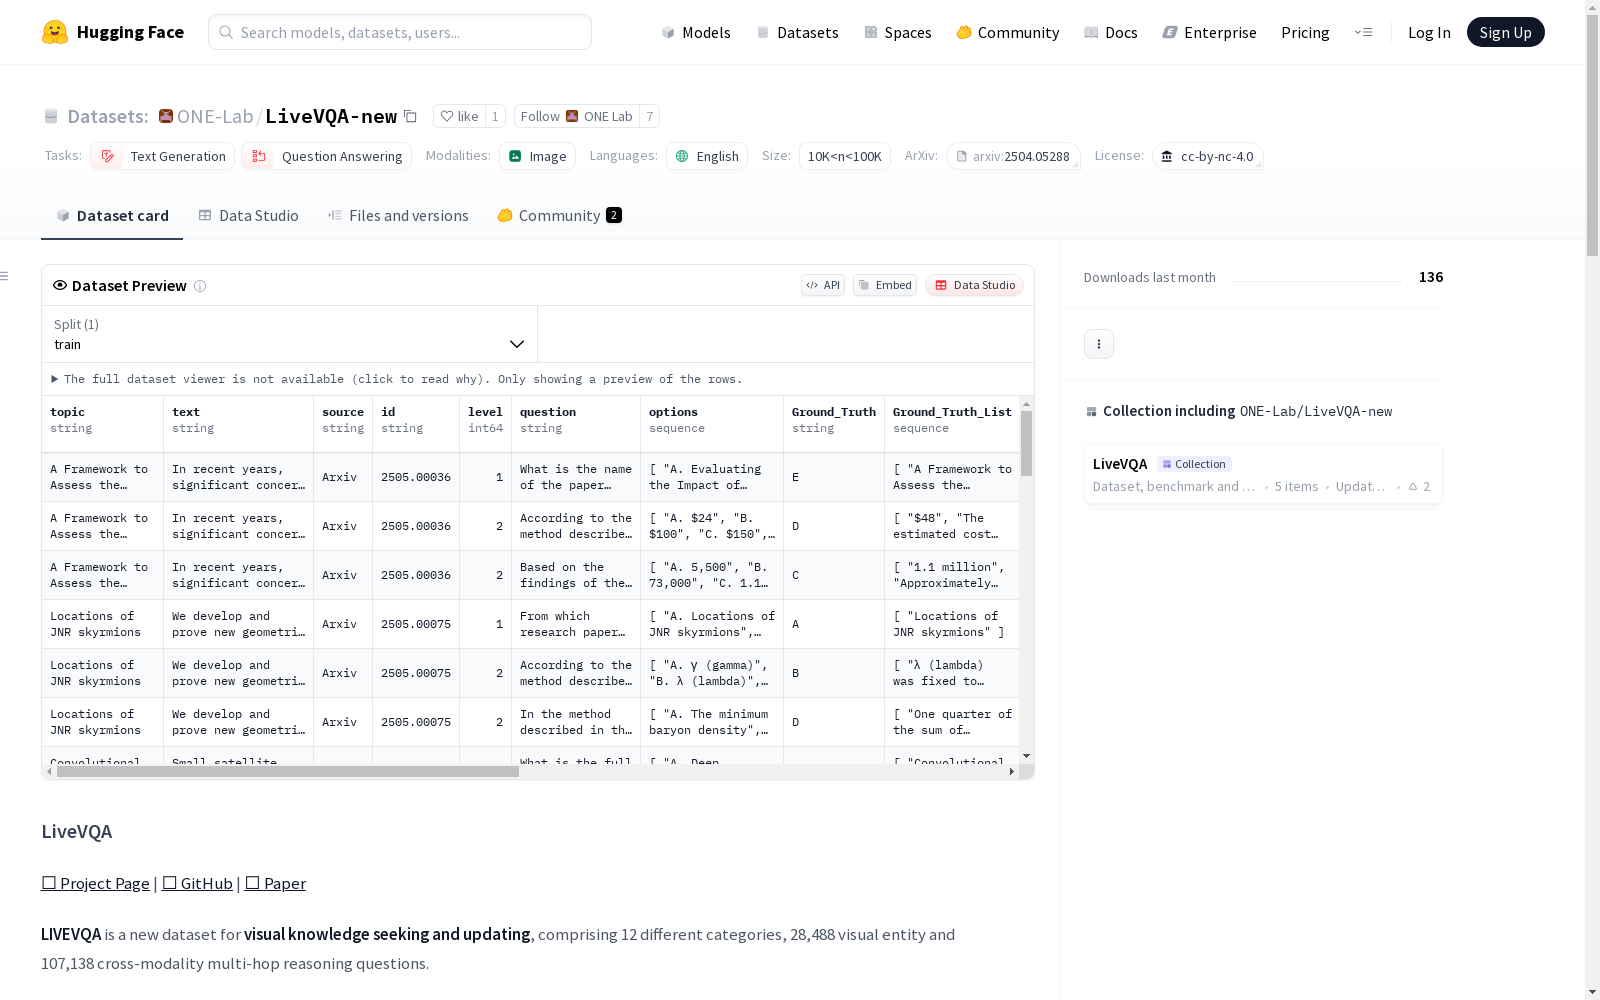Click the like count number 1
1600x1000 pixels.
point(495,116)
